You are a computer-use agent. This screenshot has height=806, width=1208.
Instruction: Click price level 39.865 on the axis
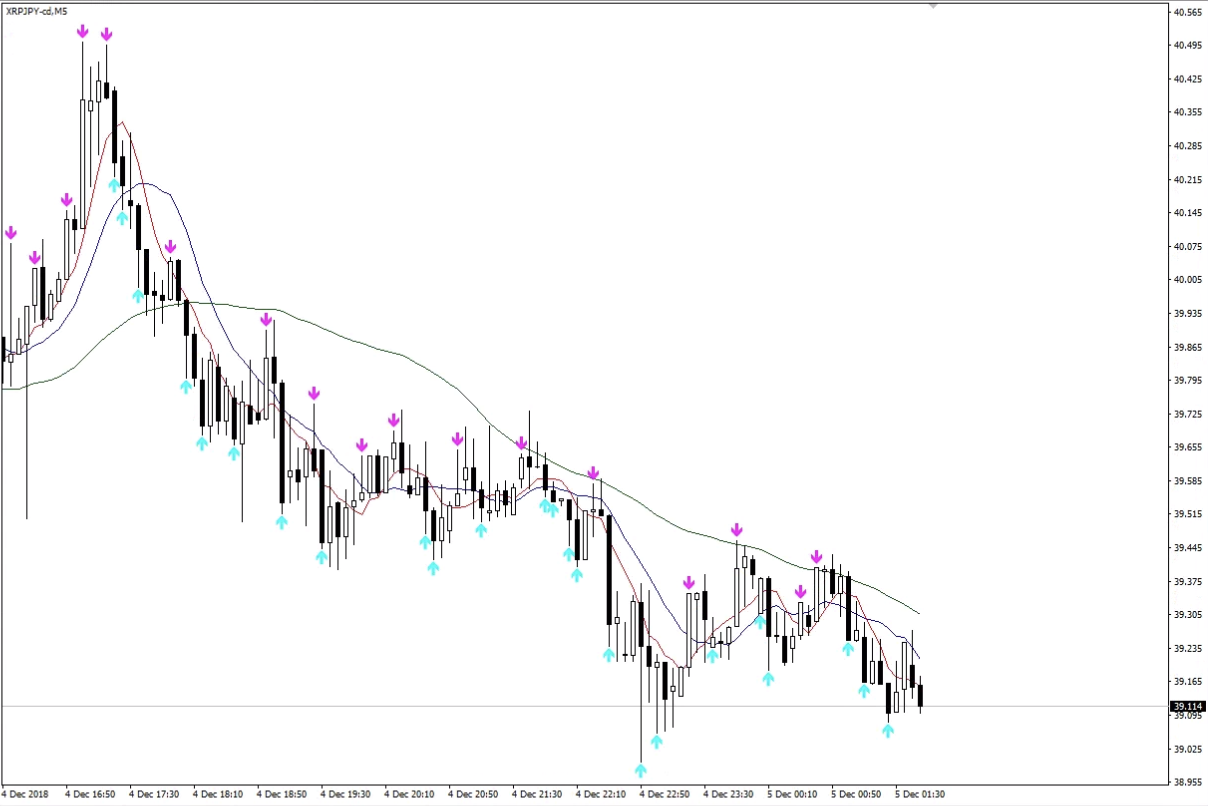point(1187,347)
